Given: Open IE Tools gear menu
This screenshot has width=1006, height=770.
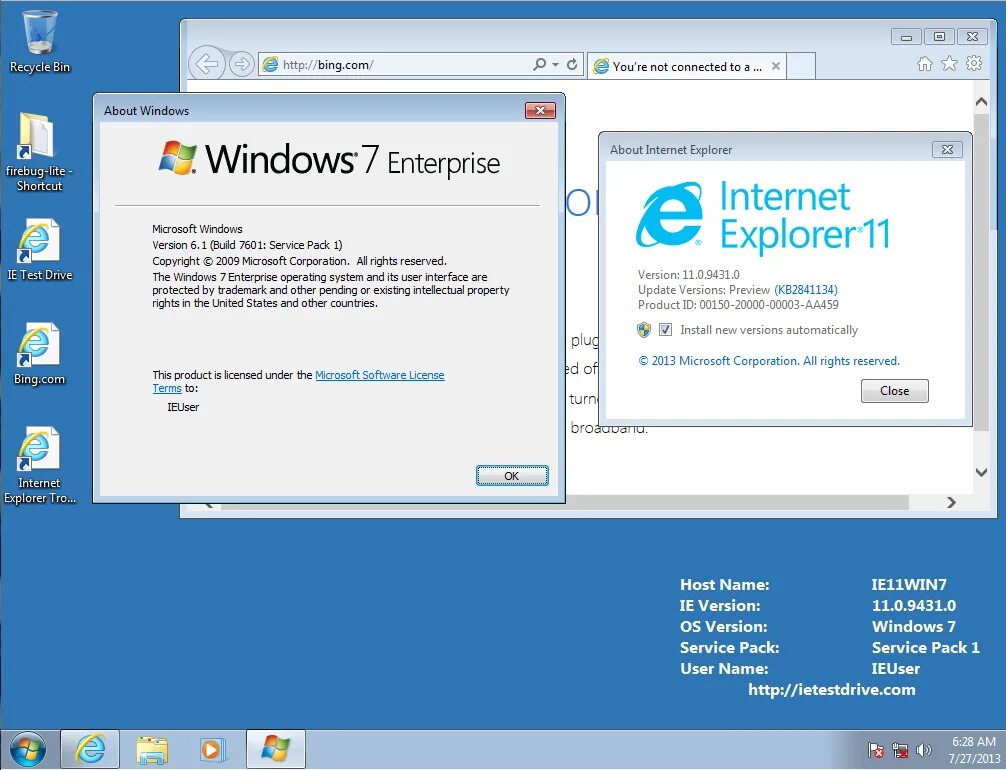Looking at the screenshot, I should tap(974, 64).
